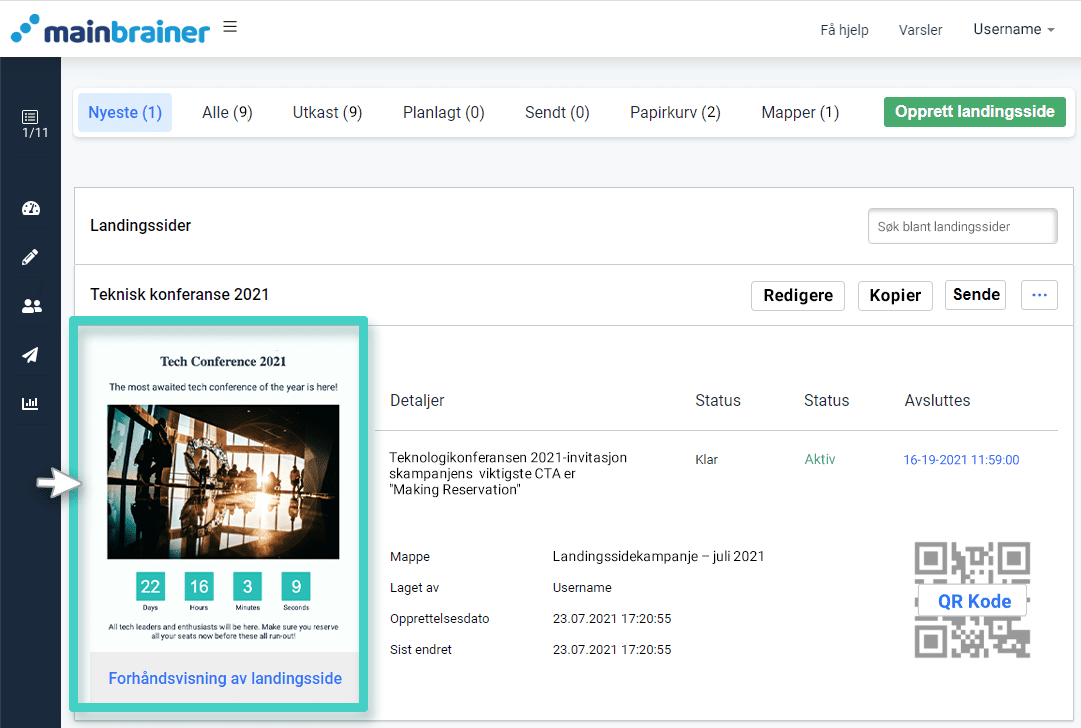
Task: Open the dashboard gauge icon
Action: [30, 209]
